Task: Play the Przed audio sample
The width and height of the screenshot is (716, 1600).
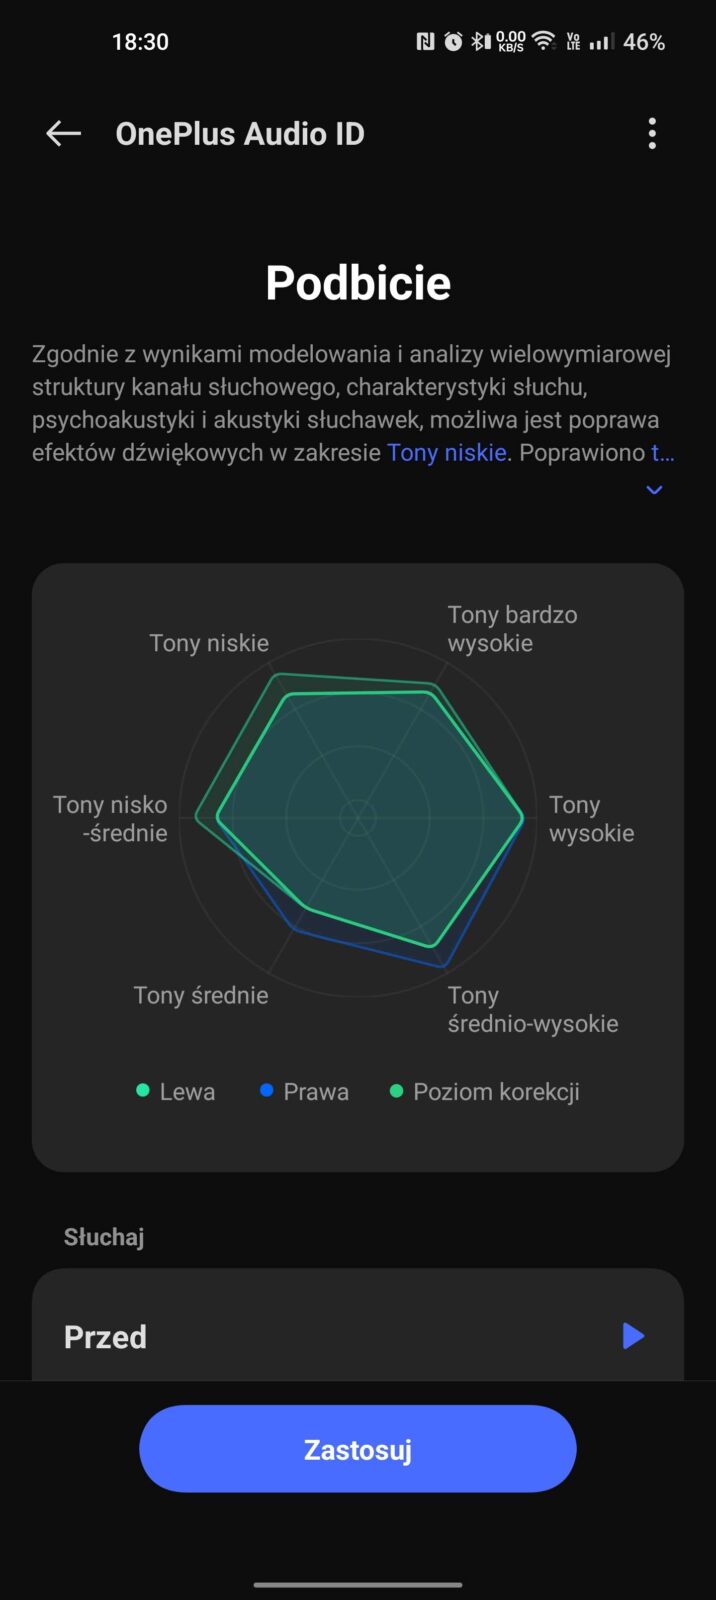Action: click(x=633, y=1336)
